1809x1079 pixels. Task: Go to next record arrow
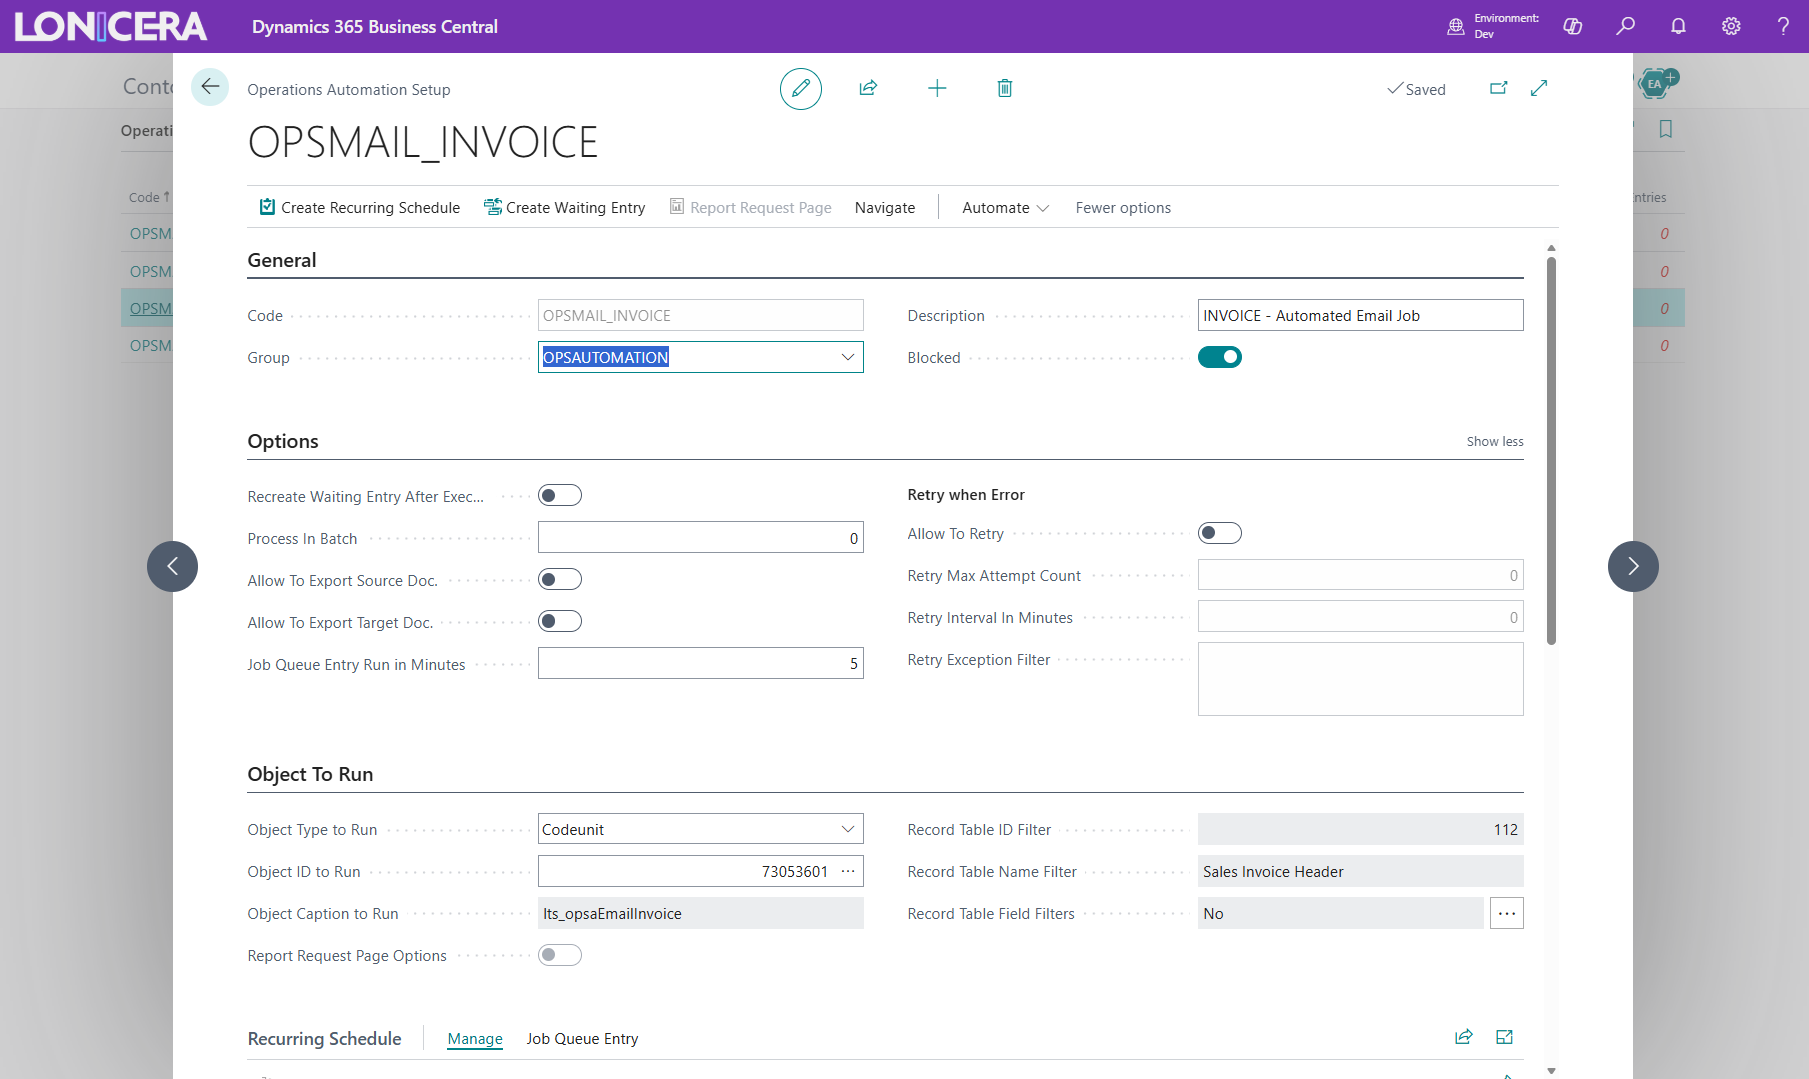[x=1633, y=566]
